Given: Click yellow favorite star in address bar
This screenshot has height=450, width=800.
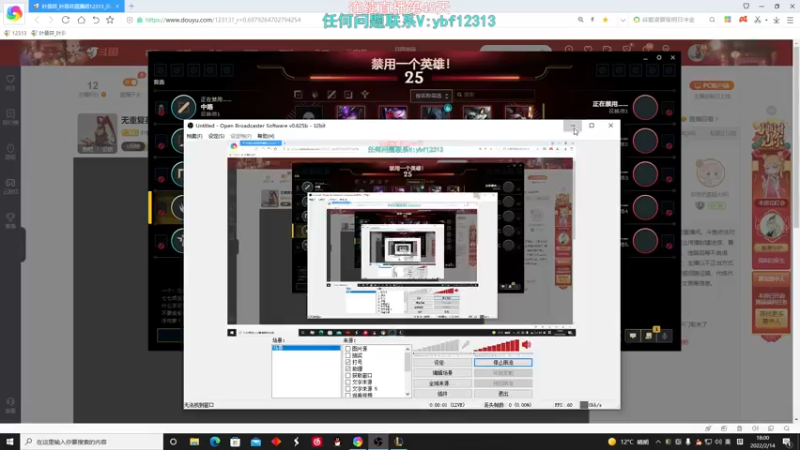Looking at the screenshot, I should 605,20.
